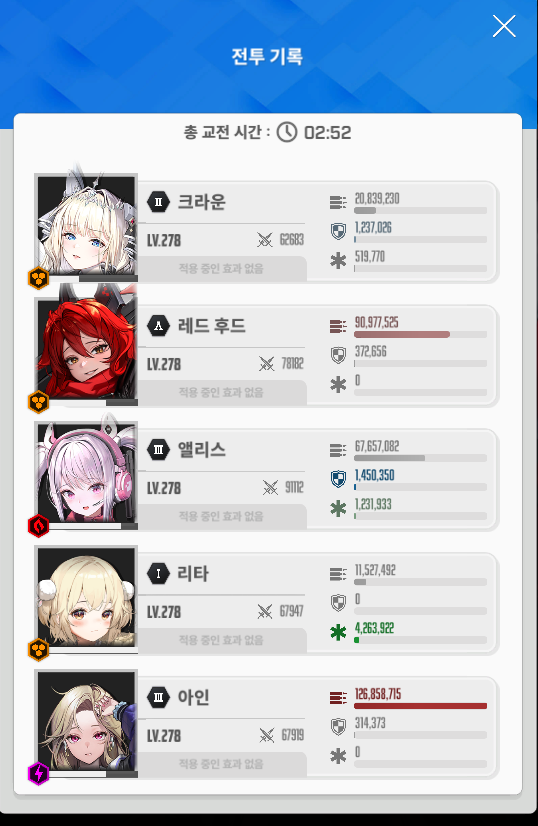Click 레드 후드's damage bar 90,977,525
Screen dimensions: 538x826
click(x=420, y=335)
